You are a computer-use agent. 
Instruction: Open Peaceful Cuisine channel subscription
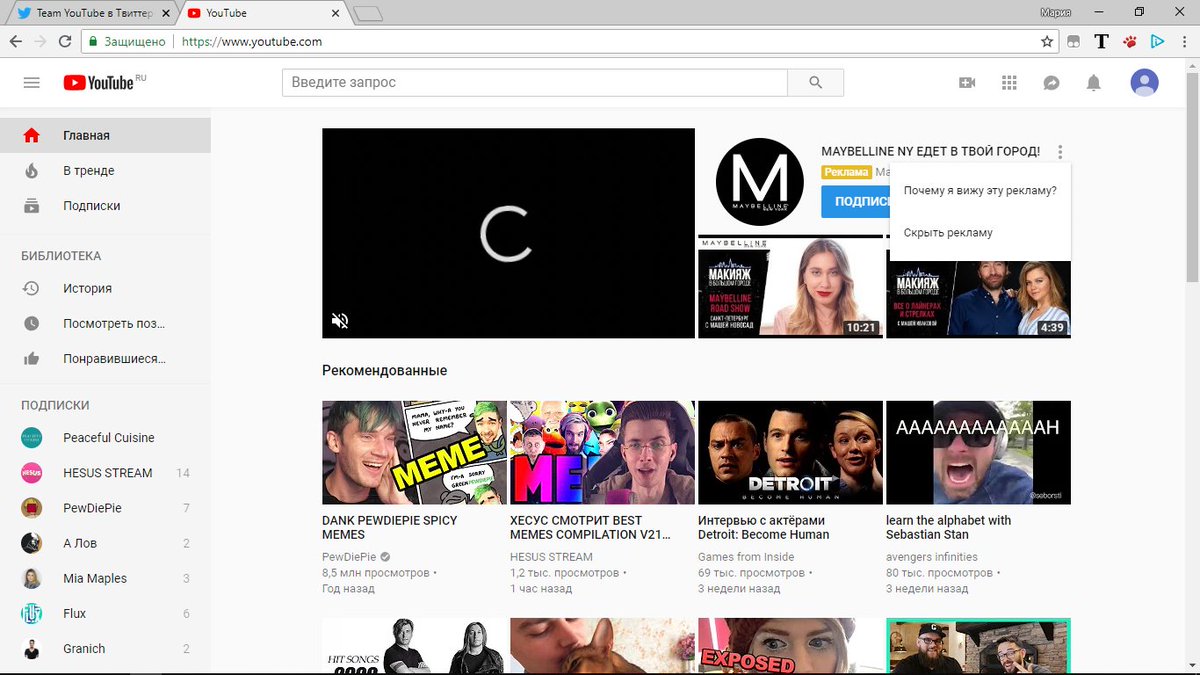tap(105, 437)
